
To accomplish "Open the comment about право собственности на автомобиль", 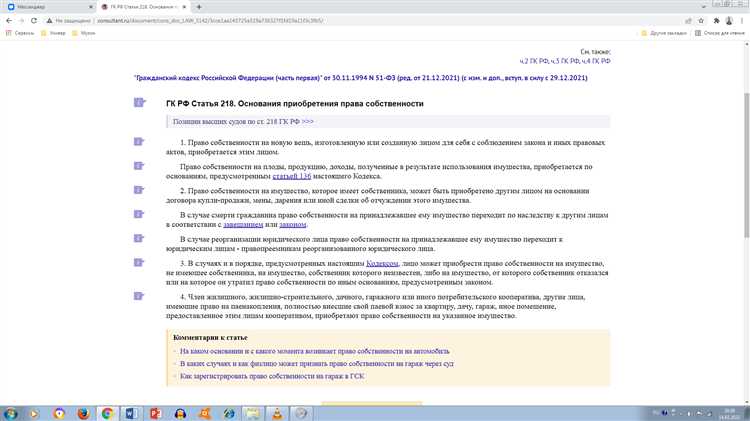I will click(315, 351).
